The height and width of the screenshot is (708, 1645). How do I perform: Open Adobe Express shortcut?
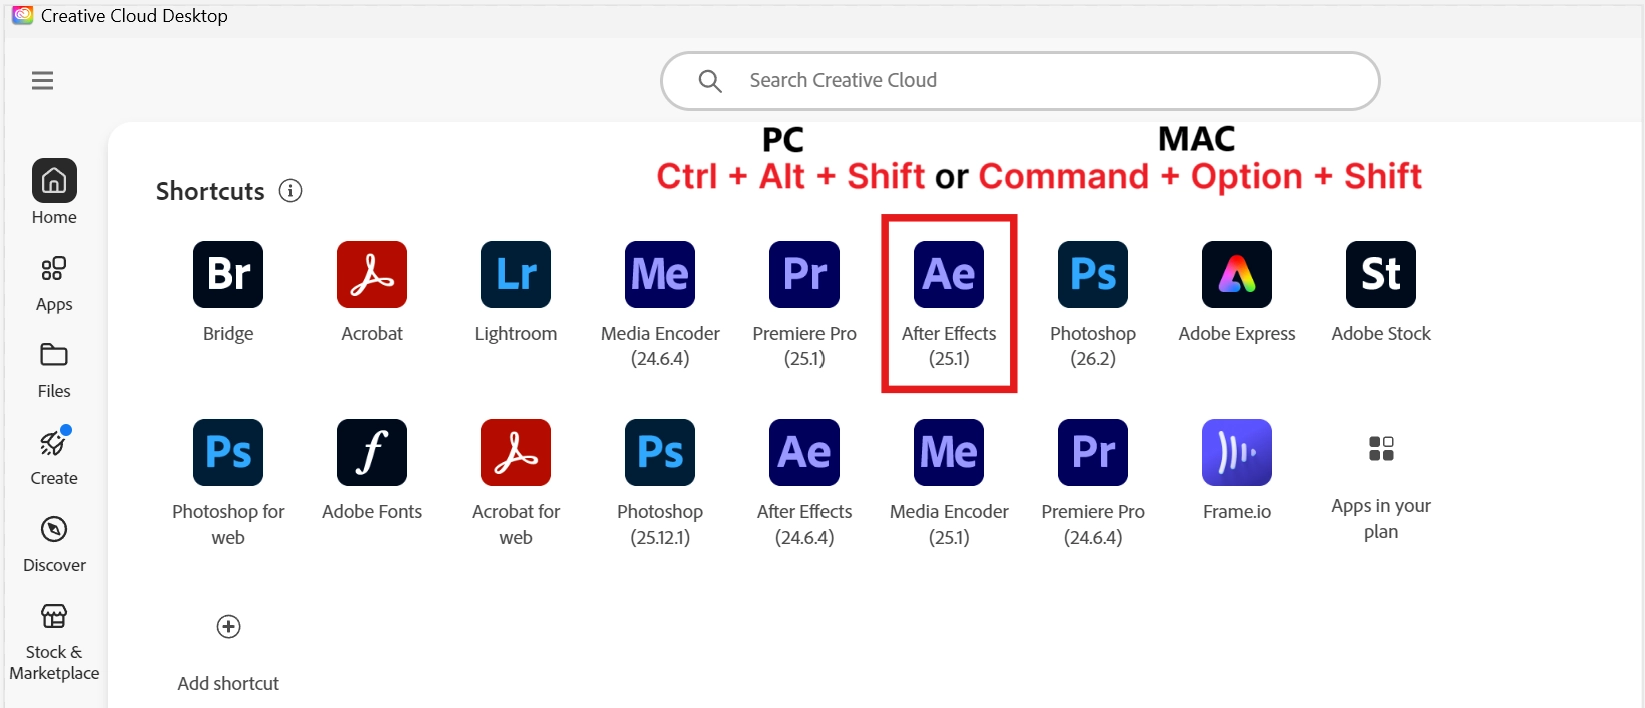(x=1237, y=275)
